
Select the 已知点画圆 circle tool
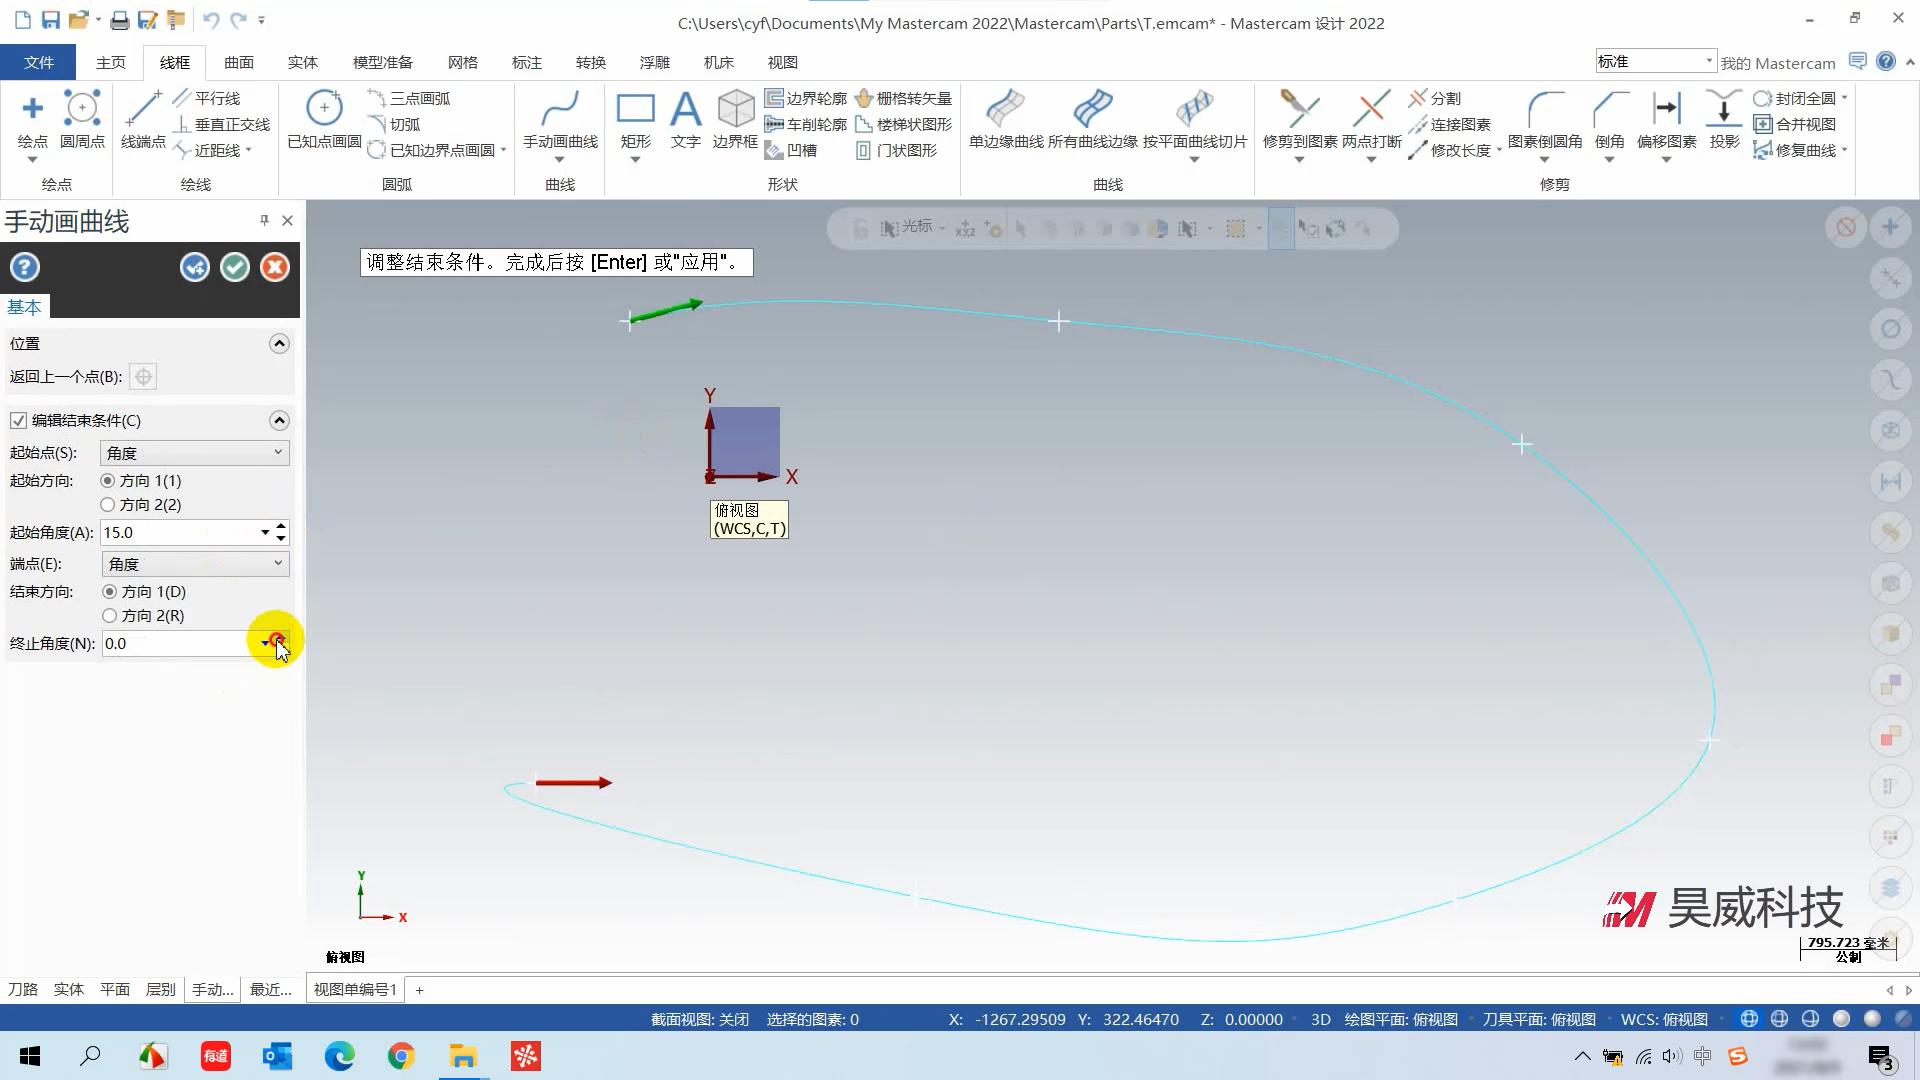(324, 109)
